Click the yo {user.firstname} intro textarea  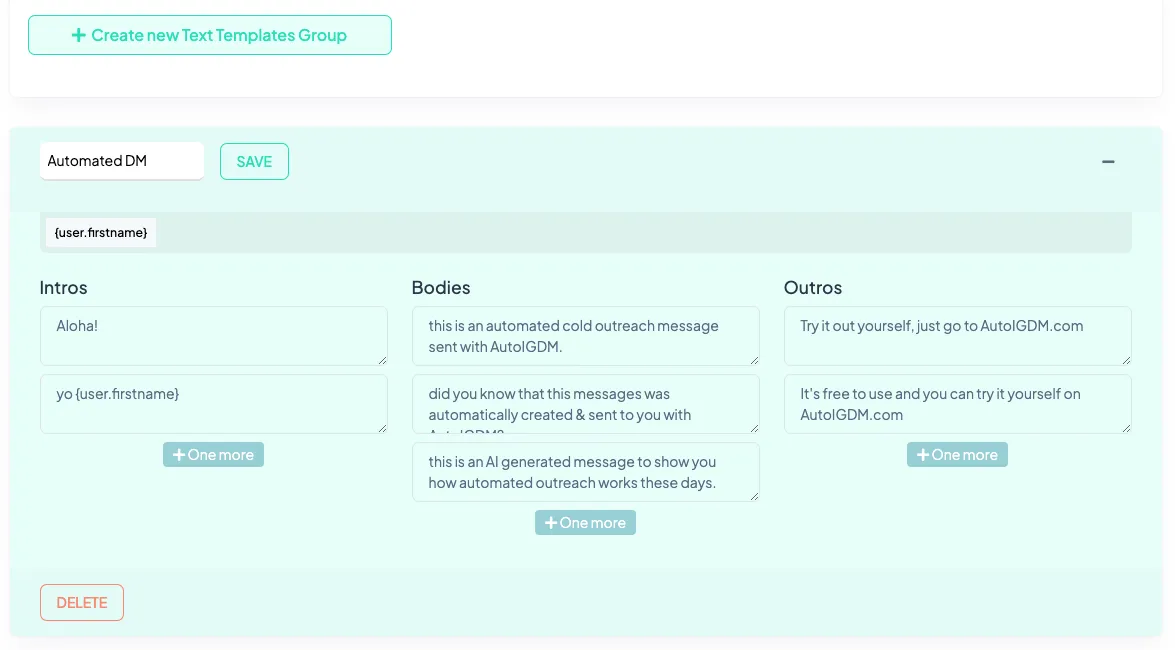(213, 403)
